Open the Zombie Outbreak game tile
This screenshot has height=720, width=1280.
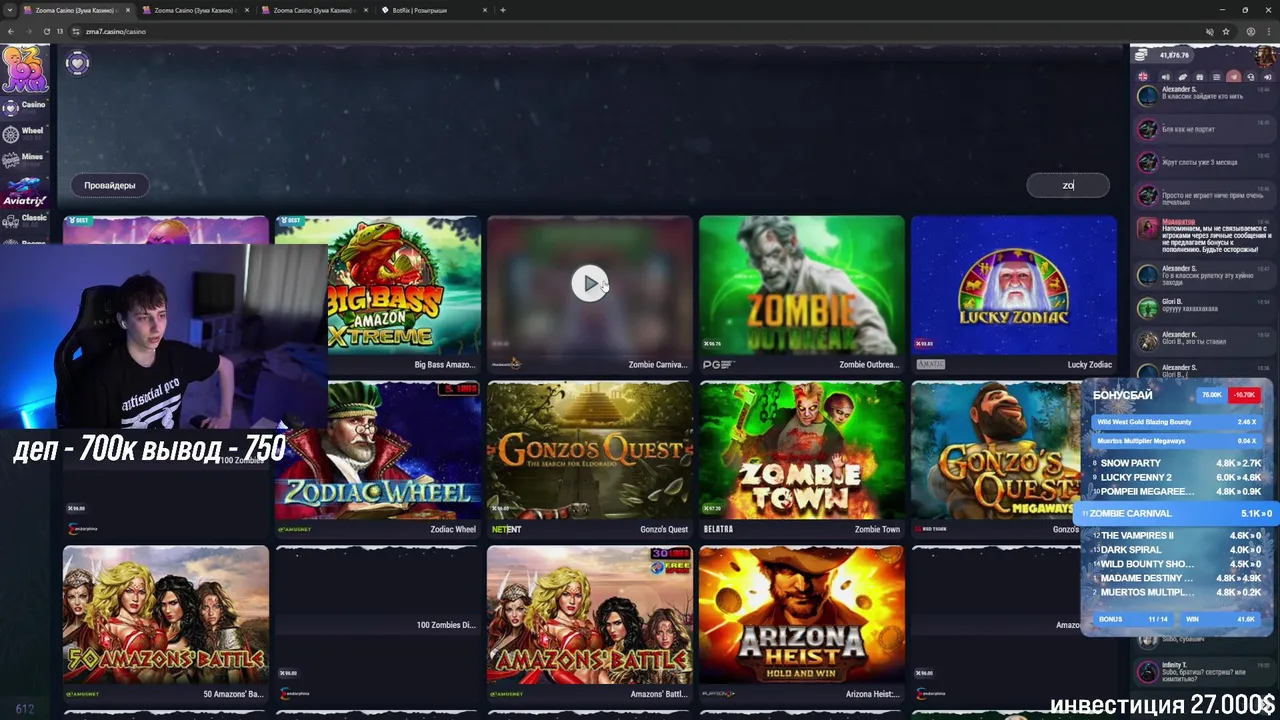click(x=802, y=294)
